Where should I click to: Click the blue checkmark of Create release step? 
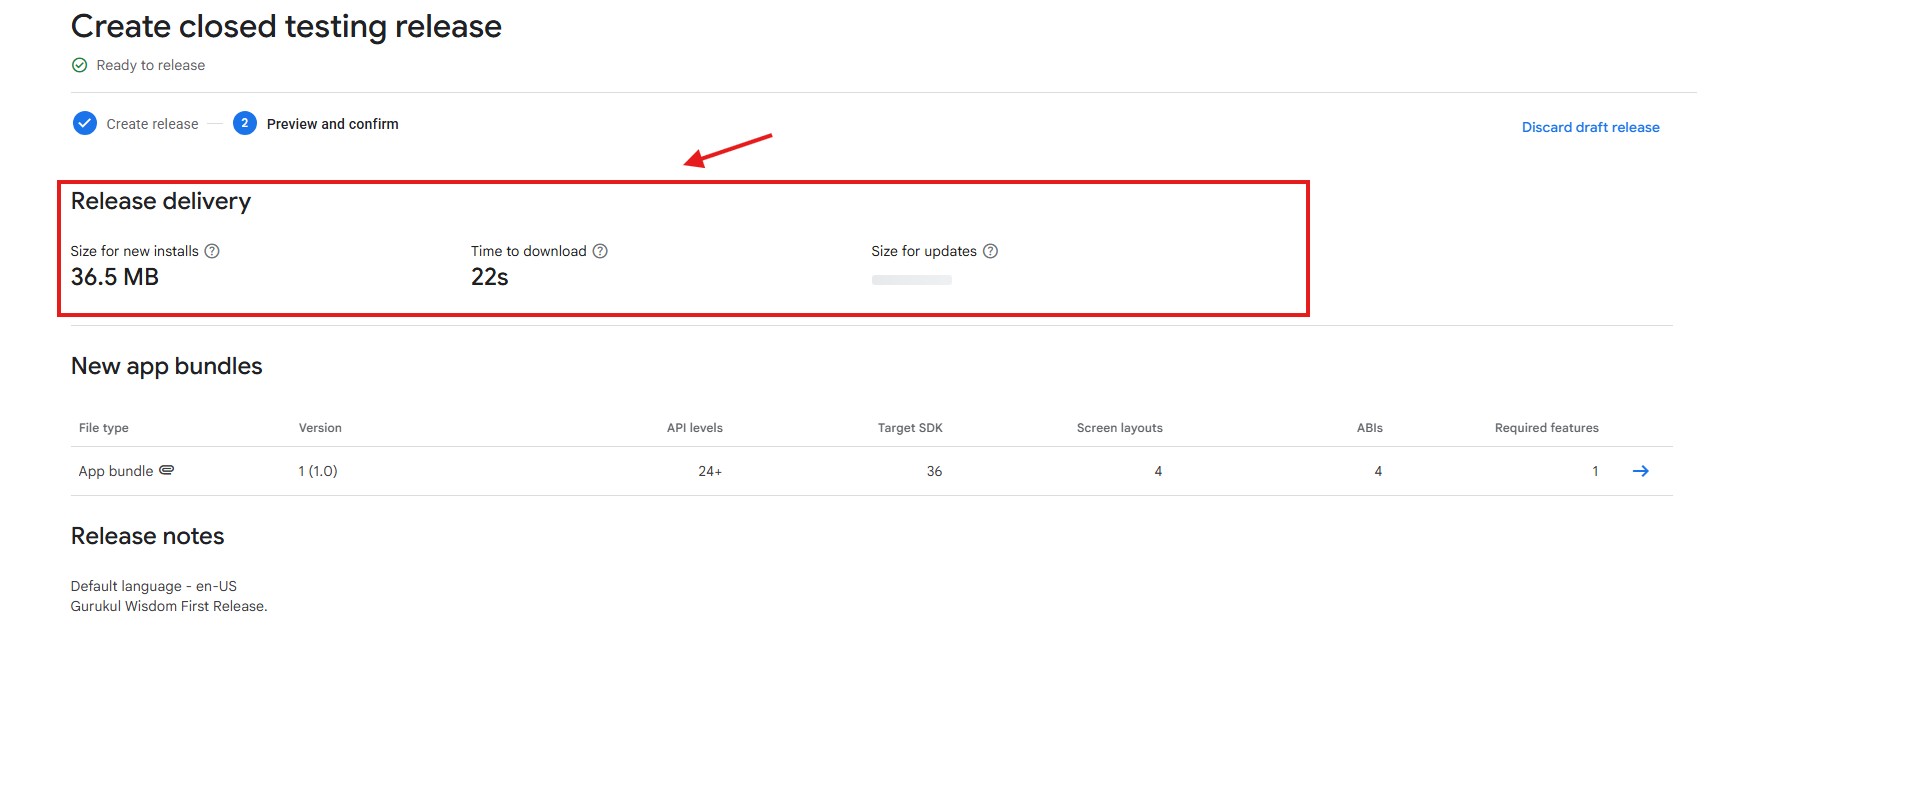pos(85,124)
